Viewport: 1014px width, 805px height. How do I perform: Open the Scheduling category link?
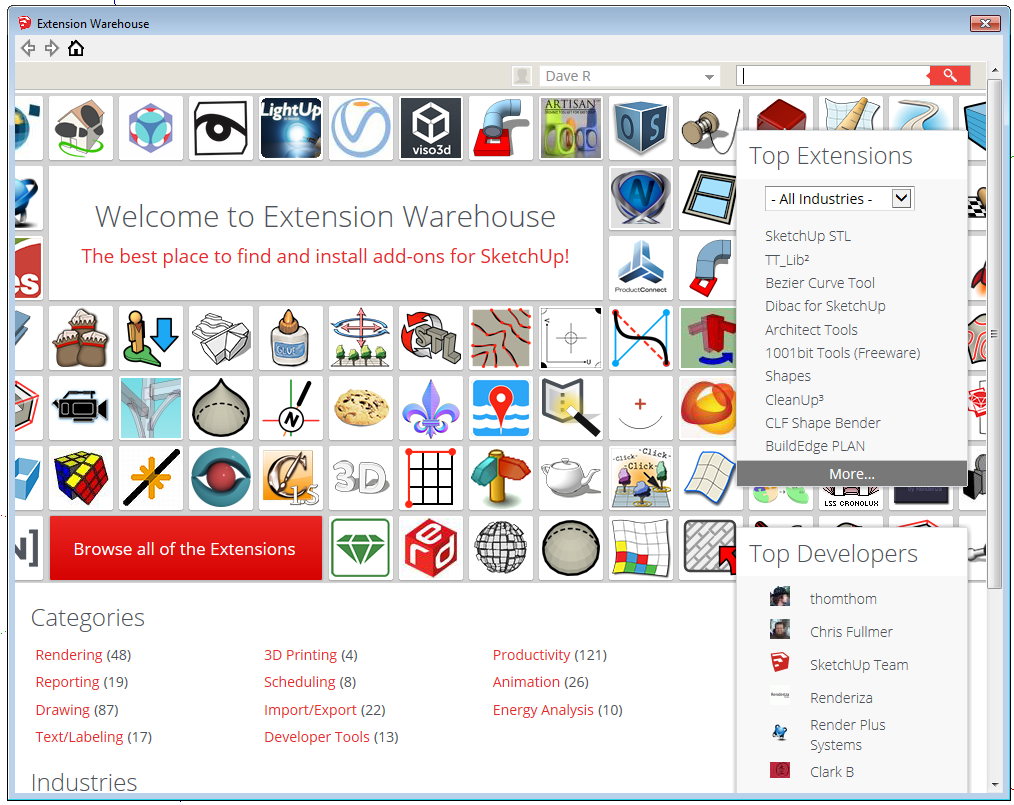coord(299,682)
